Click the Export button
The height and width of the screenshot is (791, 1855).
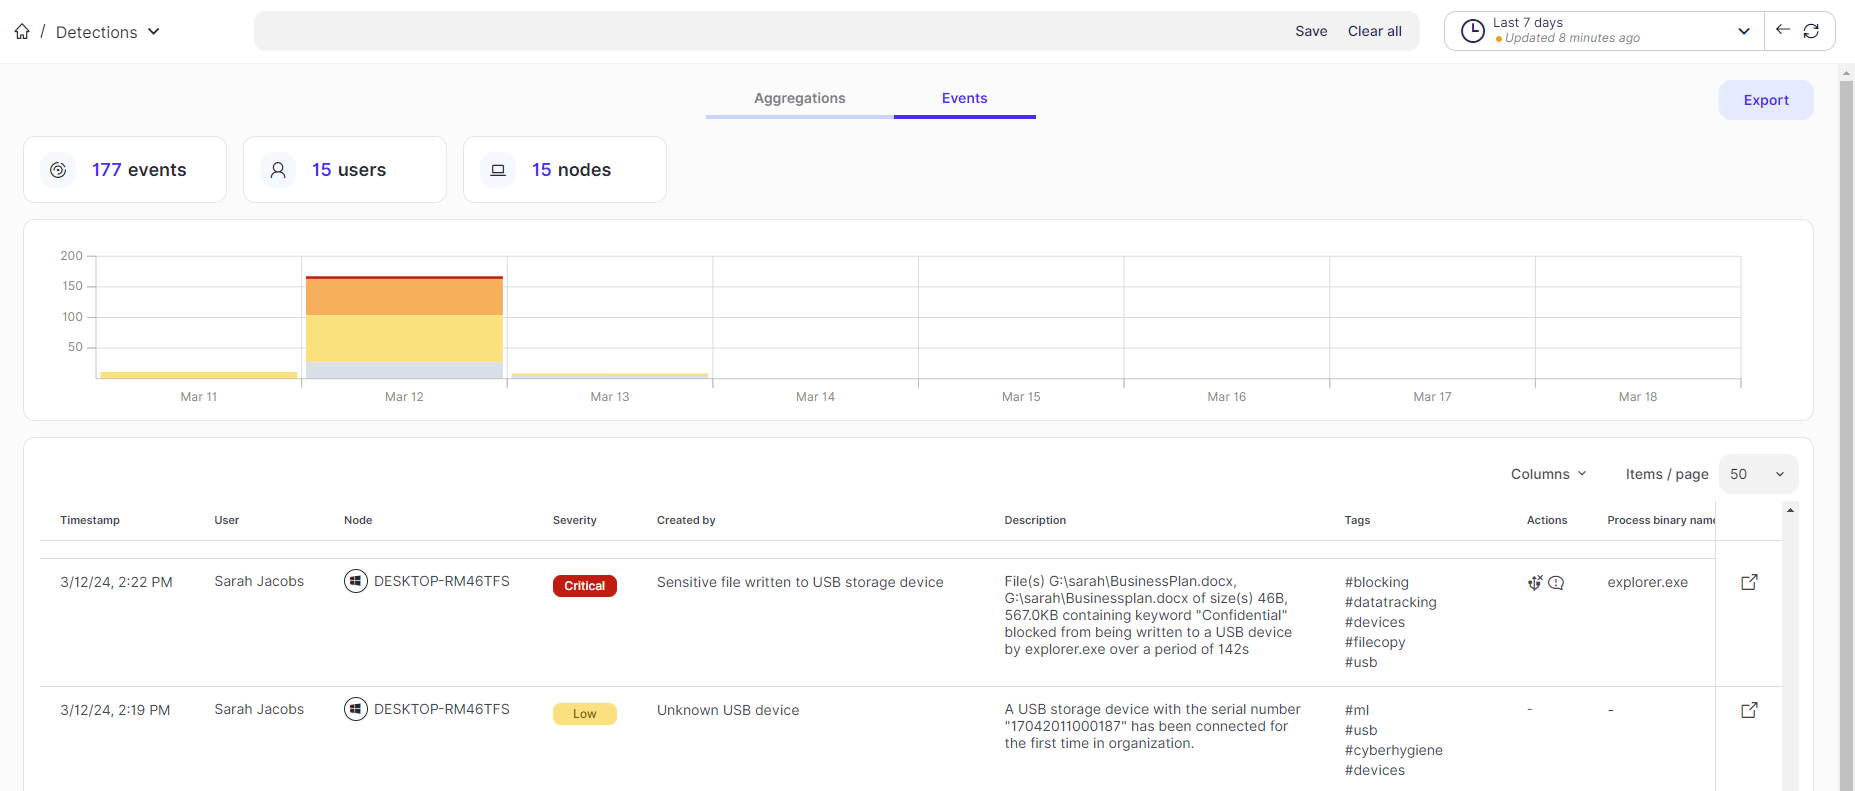(x=1765, y=100)
